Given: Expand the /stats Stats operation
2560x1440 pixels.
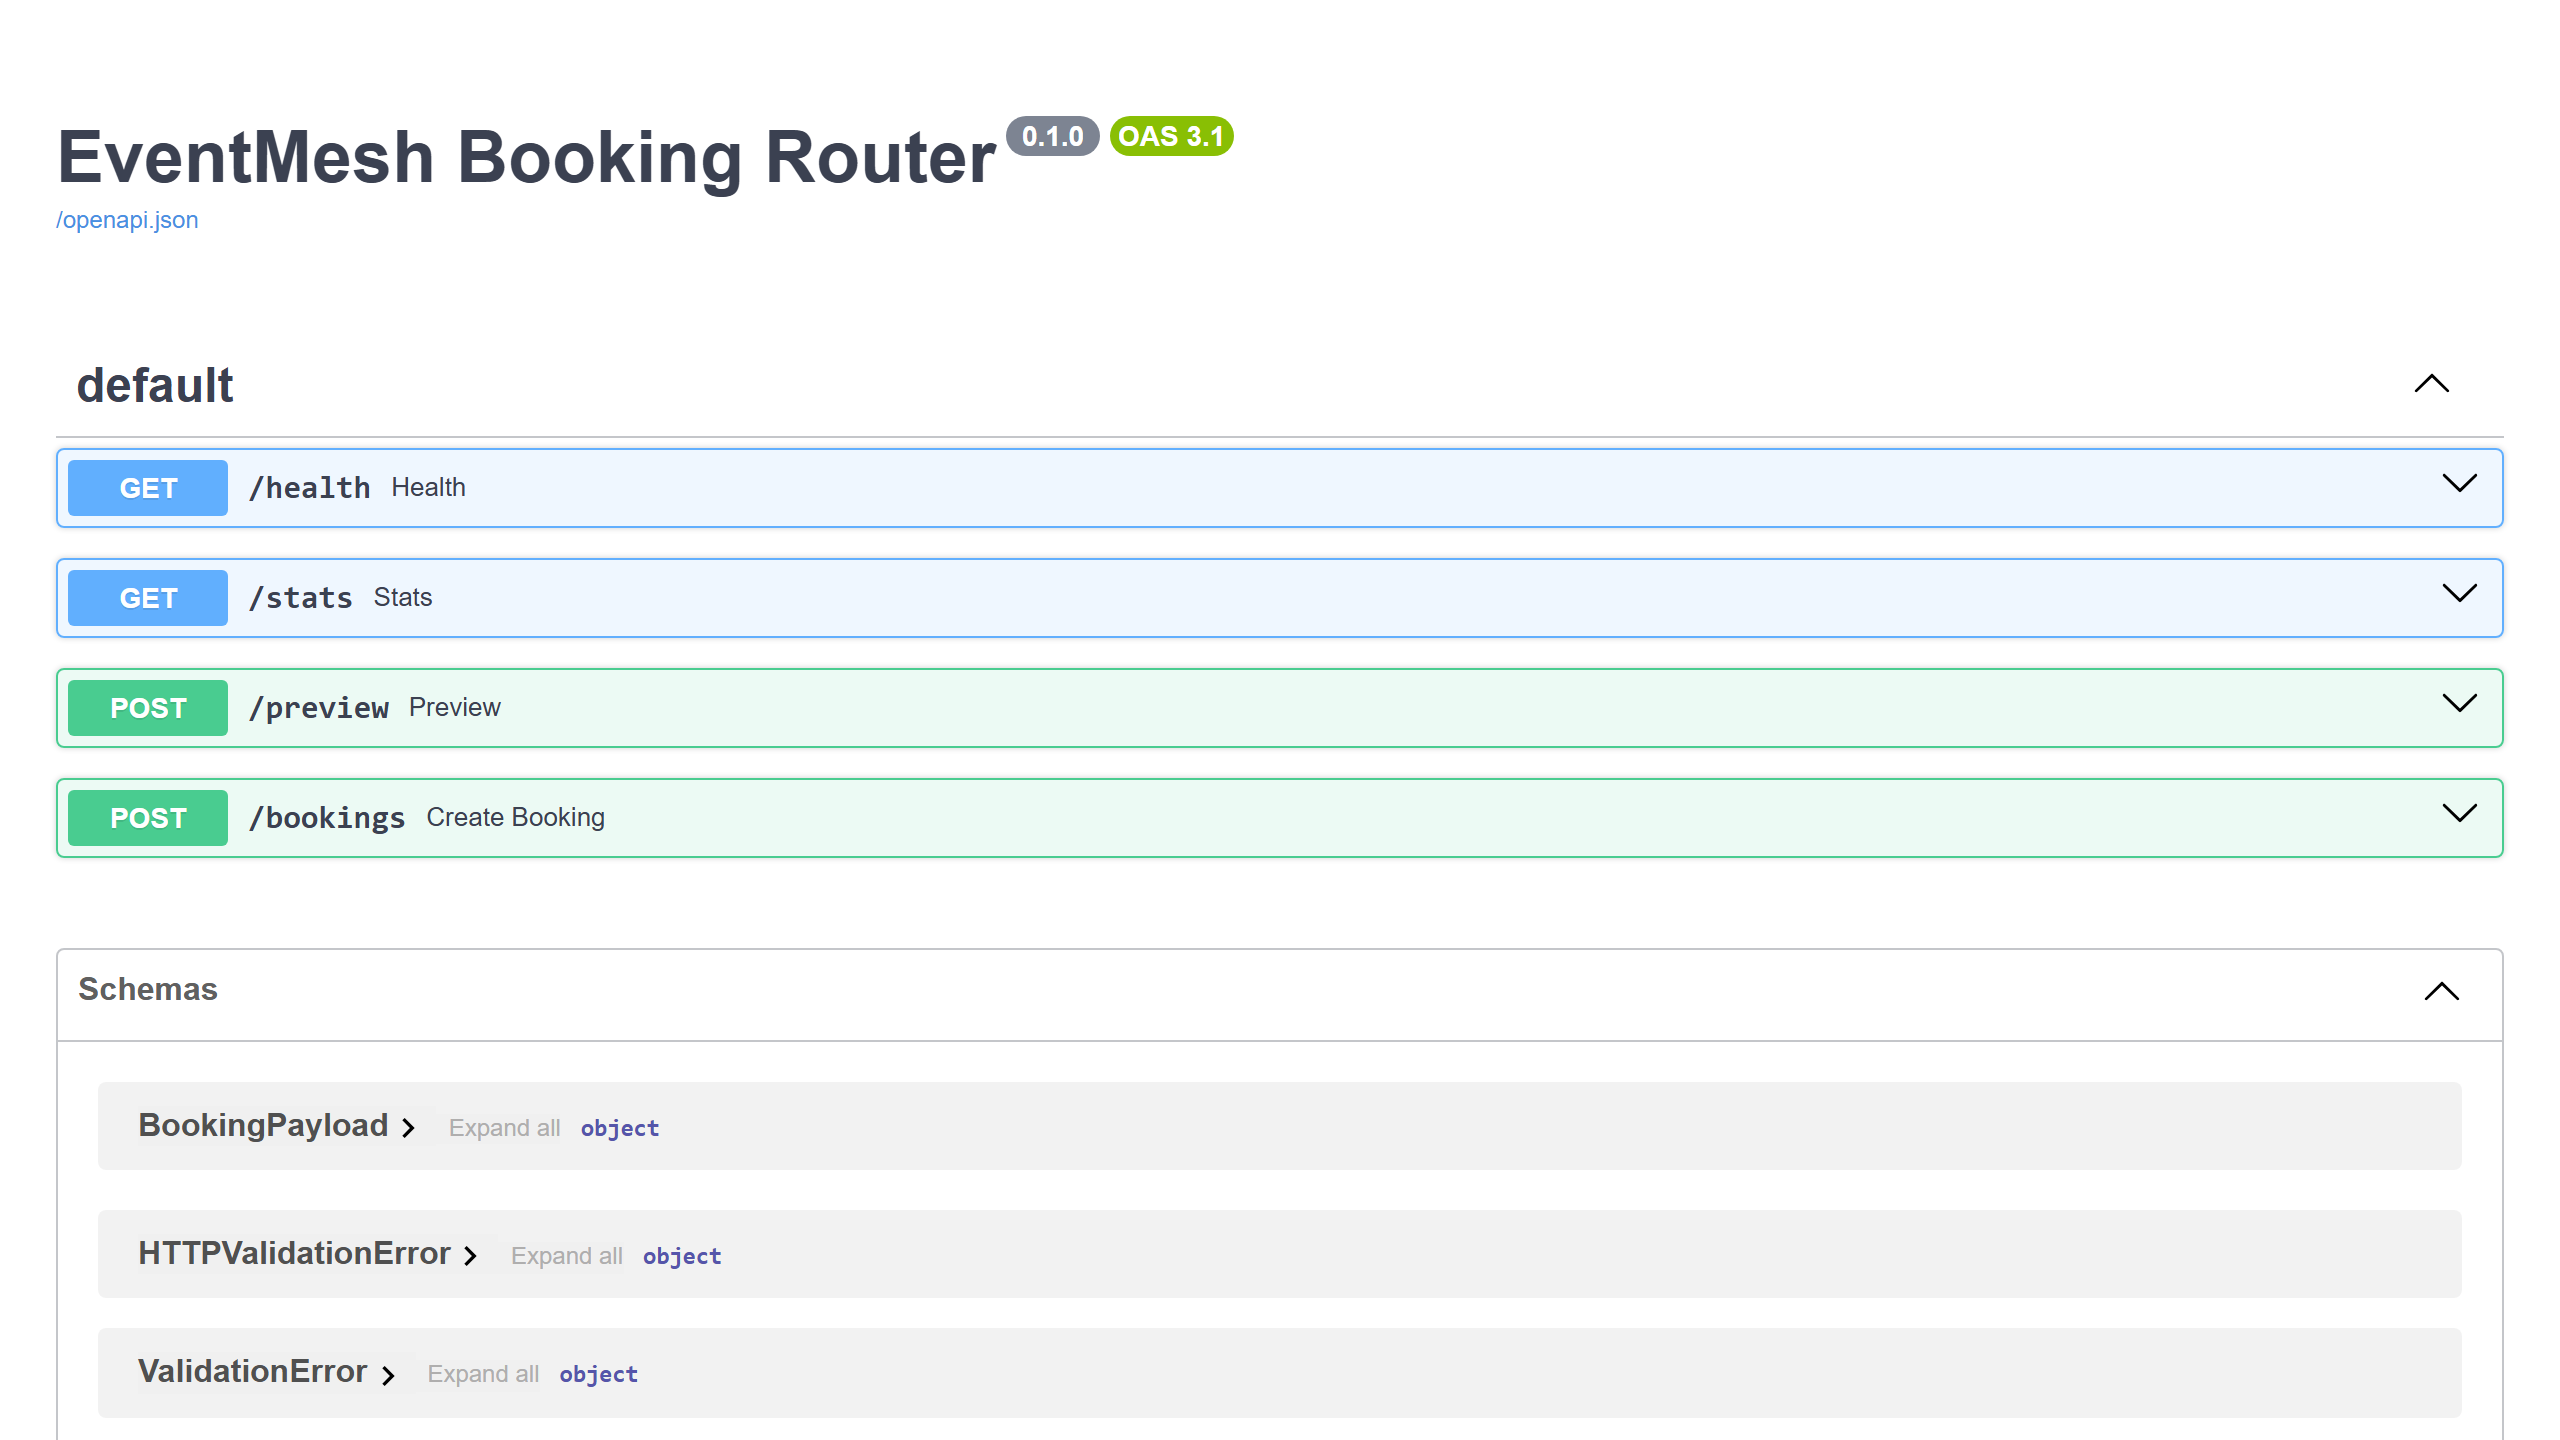Looking at the screenshot, I should [x=2460, y=595].
